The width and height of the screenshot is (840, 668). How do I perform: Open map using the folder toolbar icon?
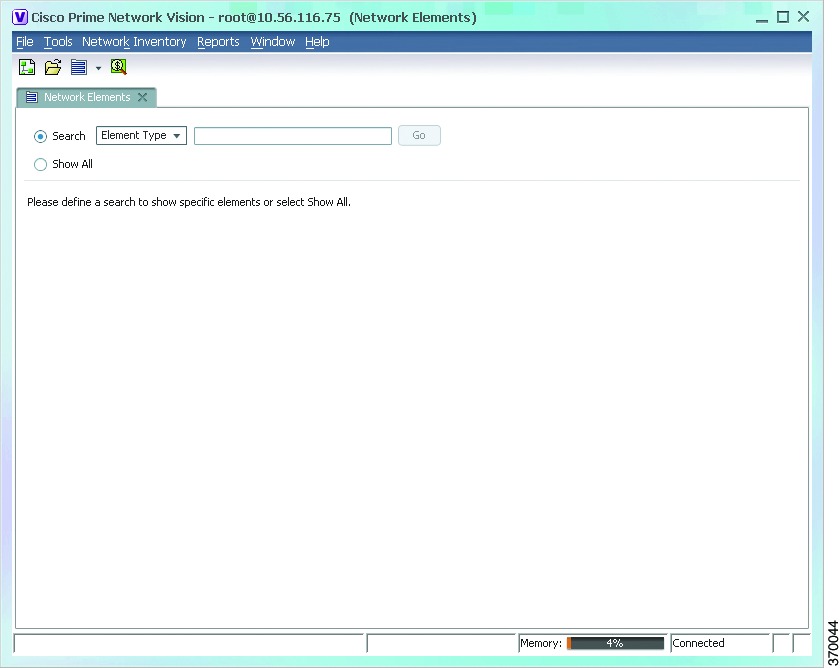(x=52, y=67)
